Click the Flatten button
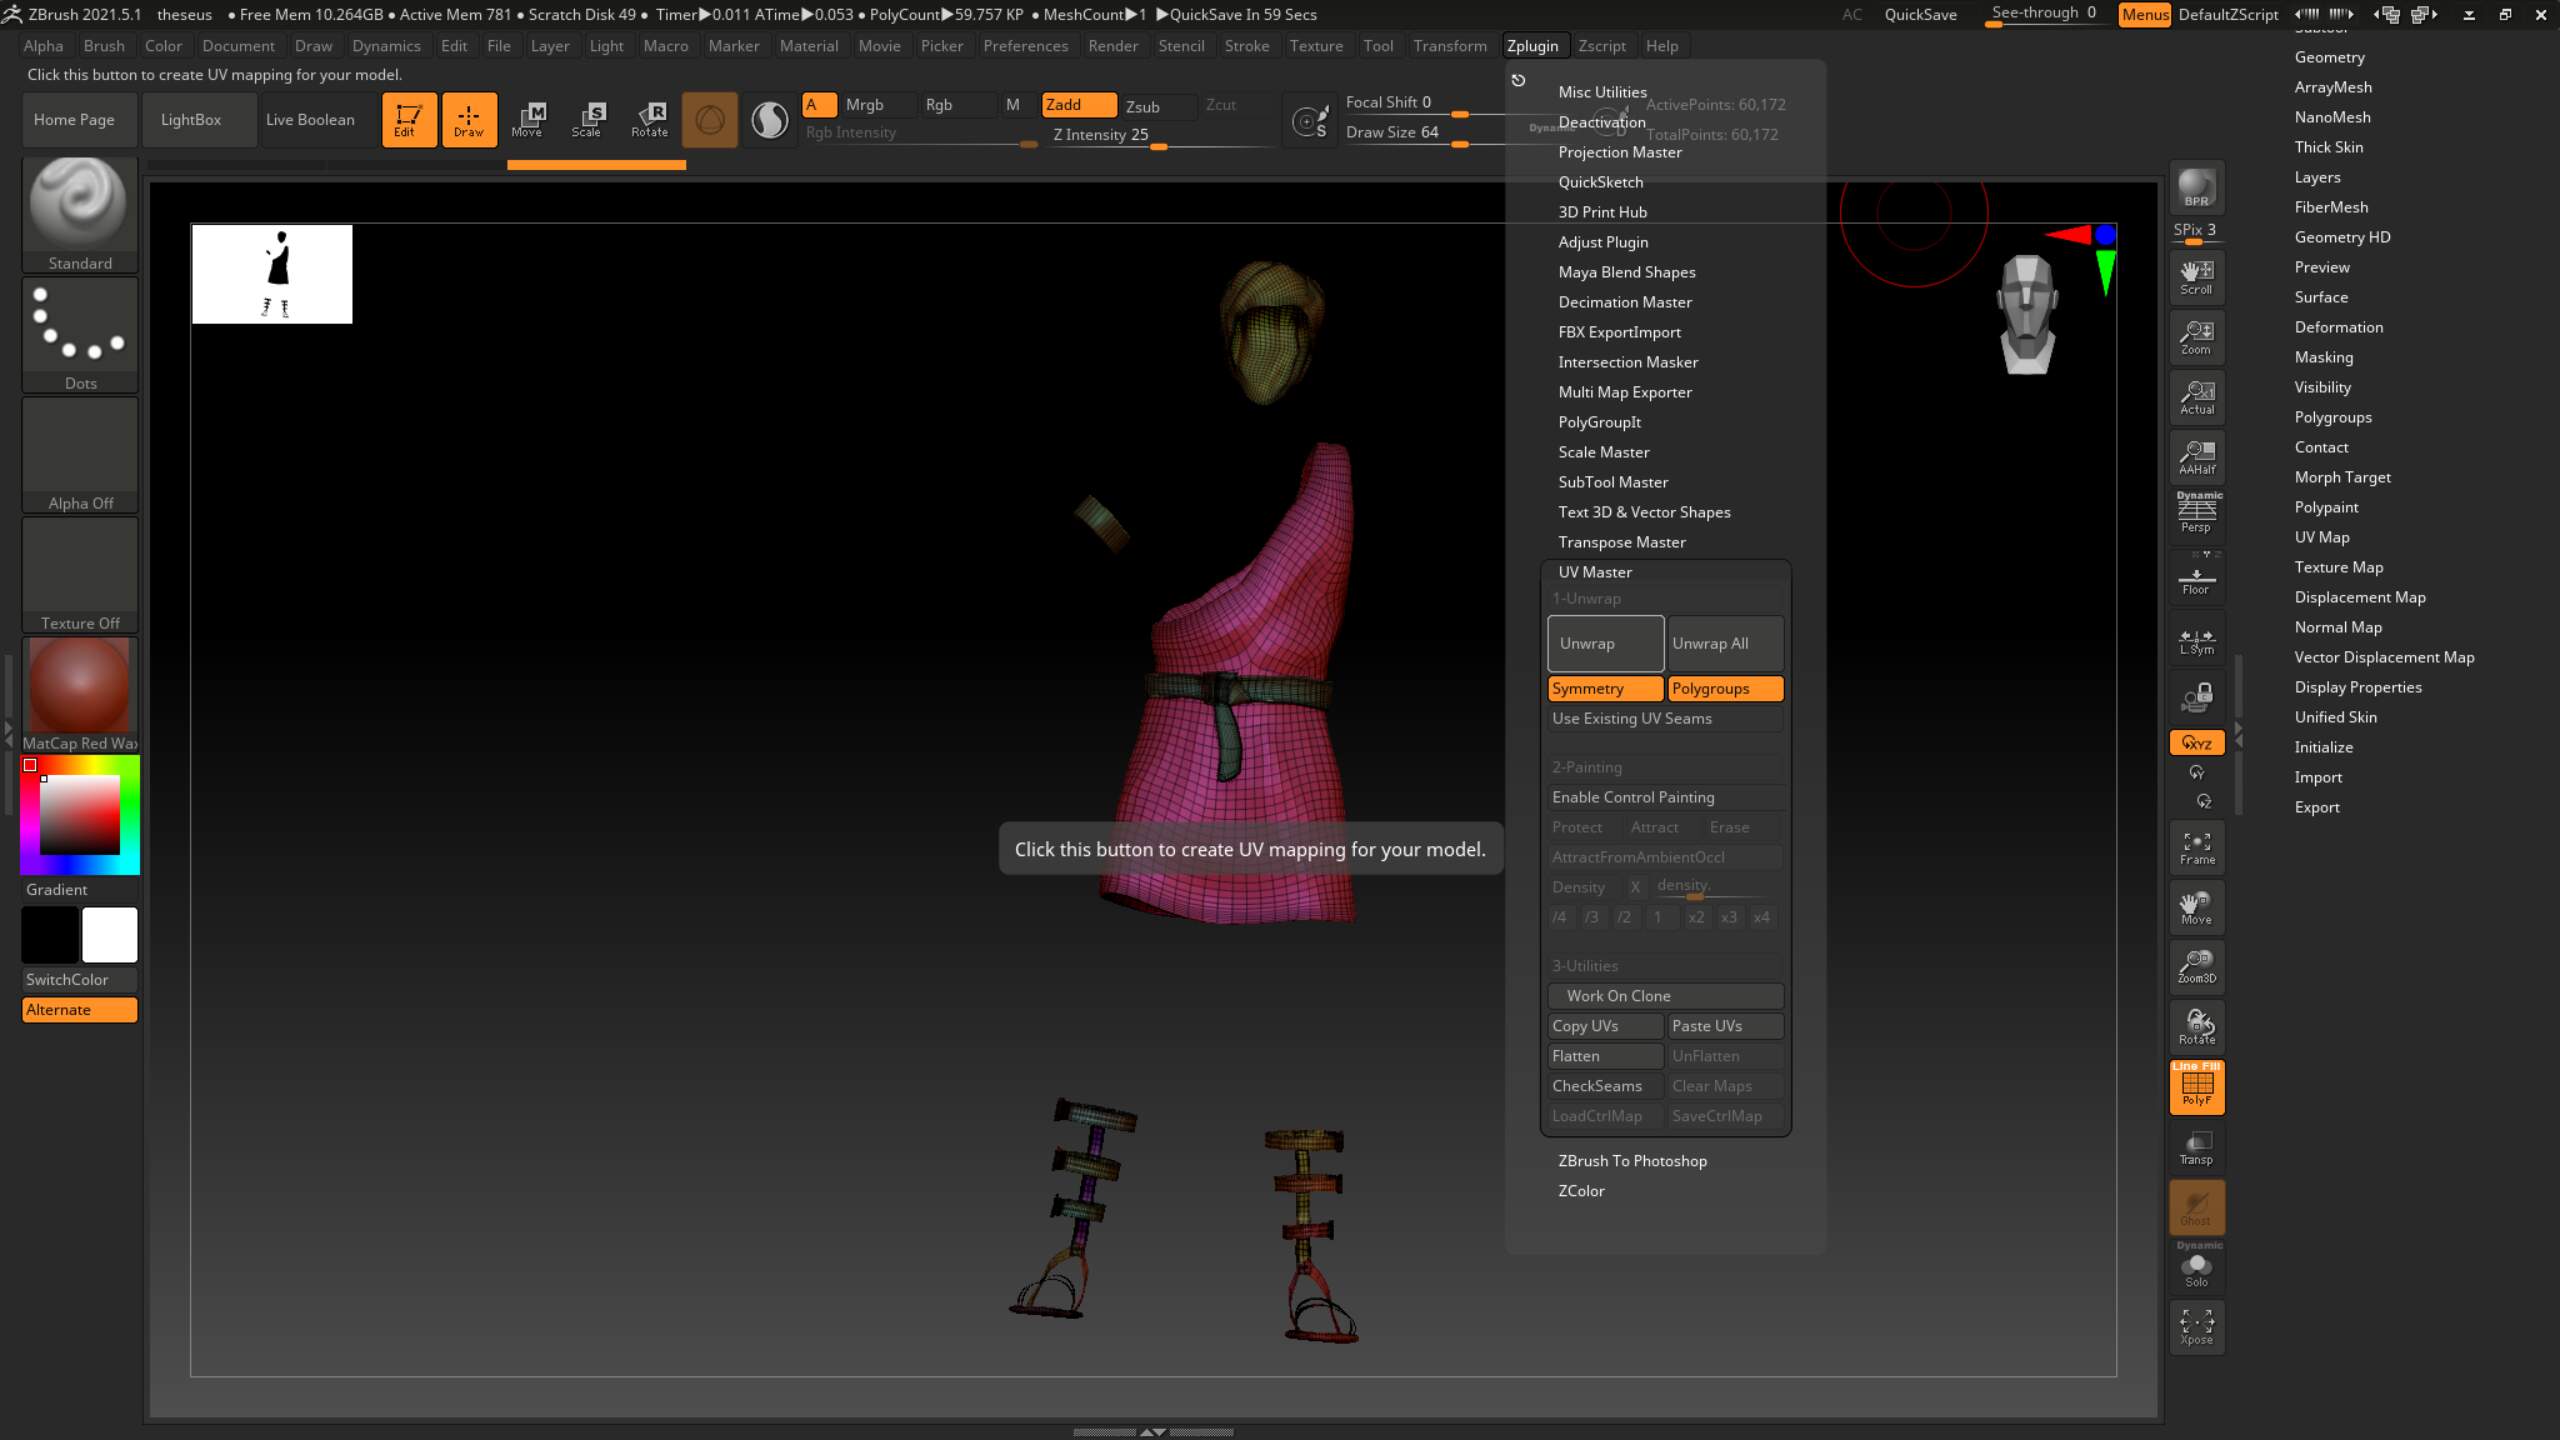Image resolution: width=2560 pixels, height=1440 pixels. tap(1605, 1056)
